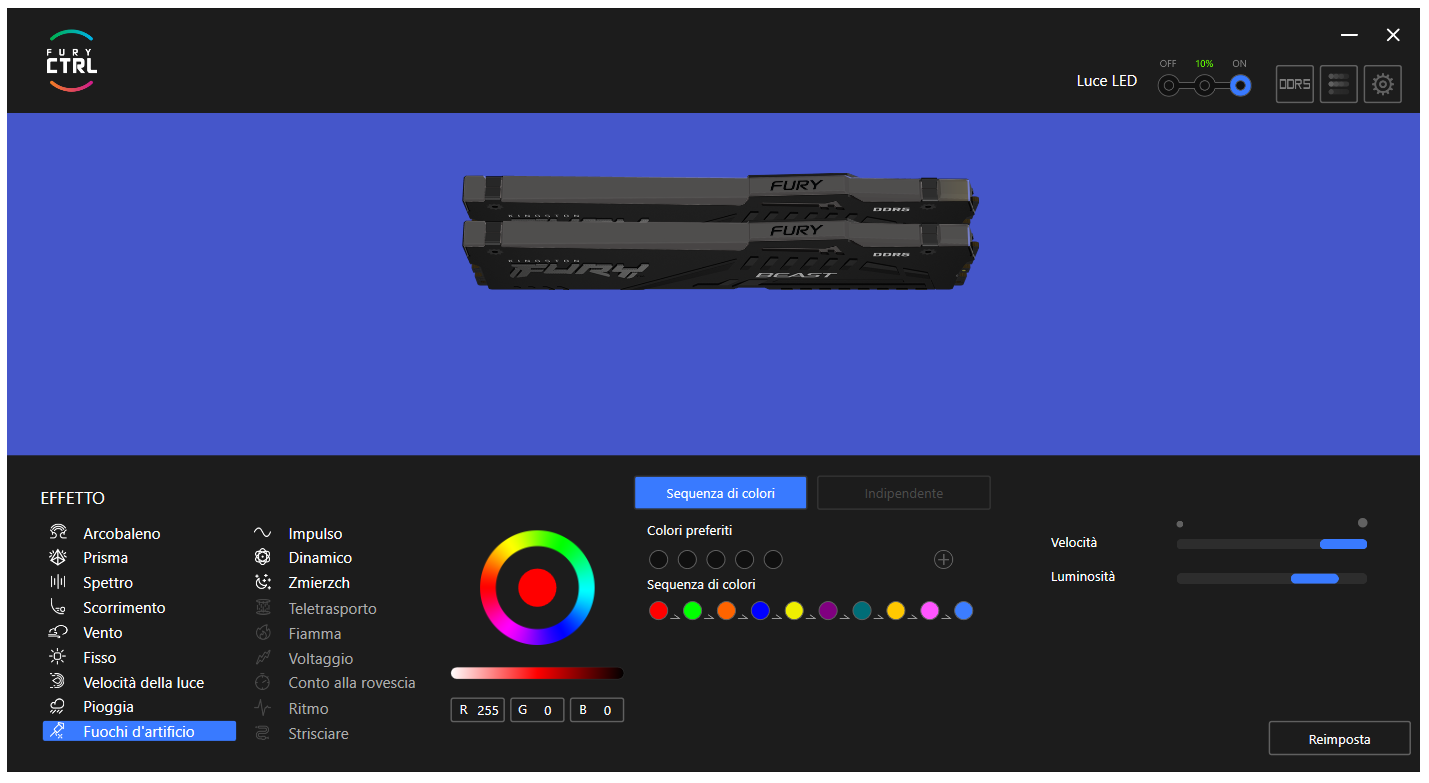Screen dimensions: 1429x783
Task: Set Luce LED to 10%
Action: (1205, 86)
